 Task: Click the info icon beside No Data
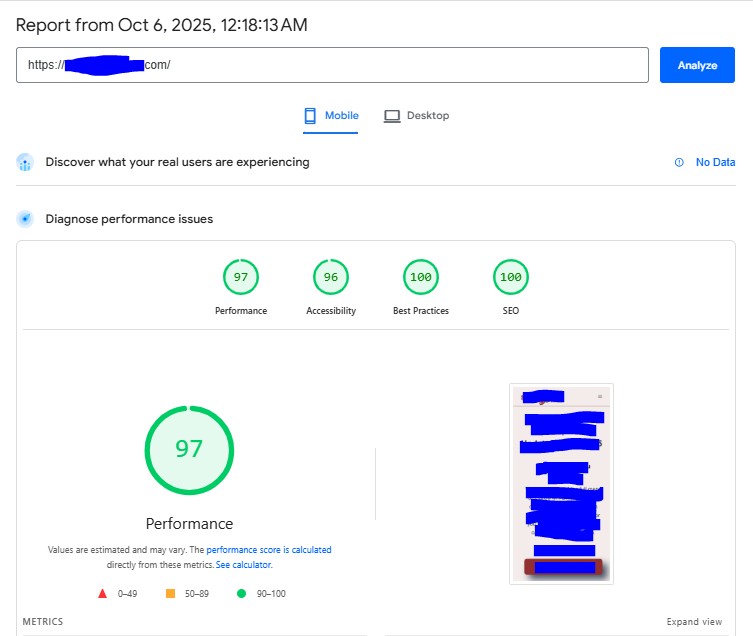click(679, 163)
